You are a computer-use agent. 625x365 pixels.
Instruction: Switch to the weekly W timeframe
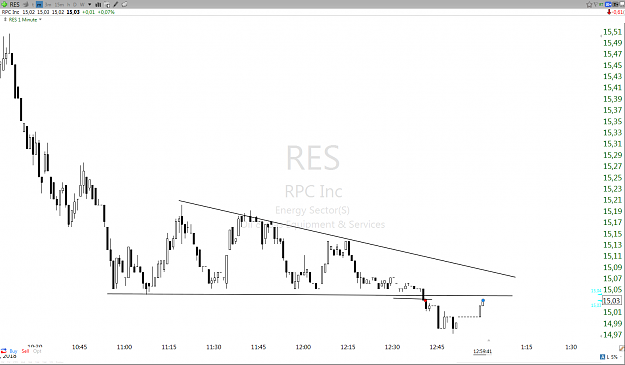[x=82, y=4]
